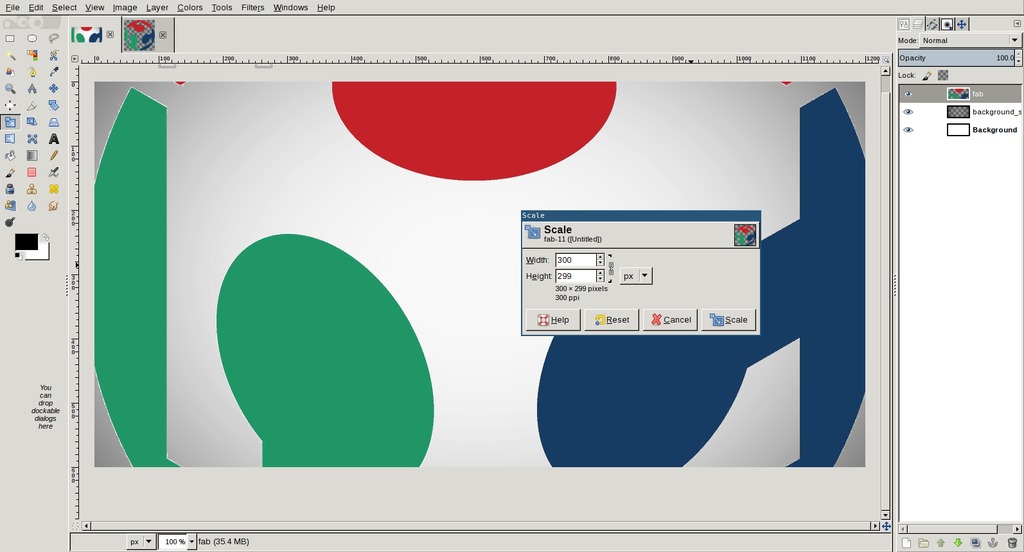Image resolution: width=1024 pixels, height=552 pixels.
Task: Select the Heal bandage tool
Action: click(x=54, y=189)
